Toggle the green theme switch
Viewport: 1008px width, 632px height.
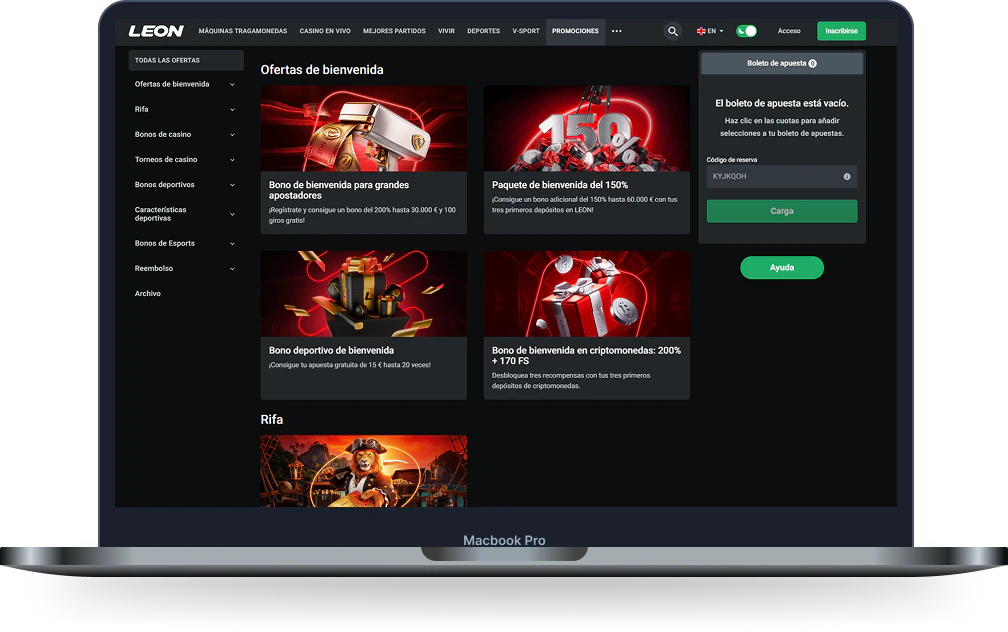click(746, 31)
